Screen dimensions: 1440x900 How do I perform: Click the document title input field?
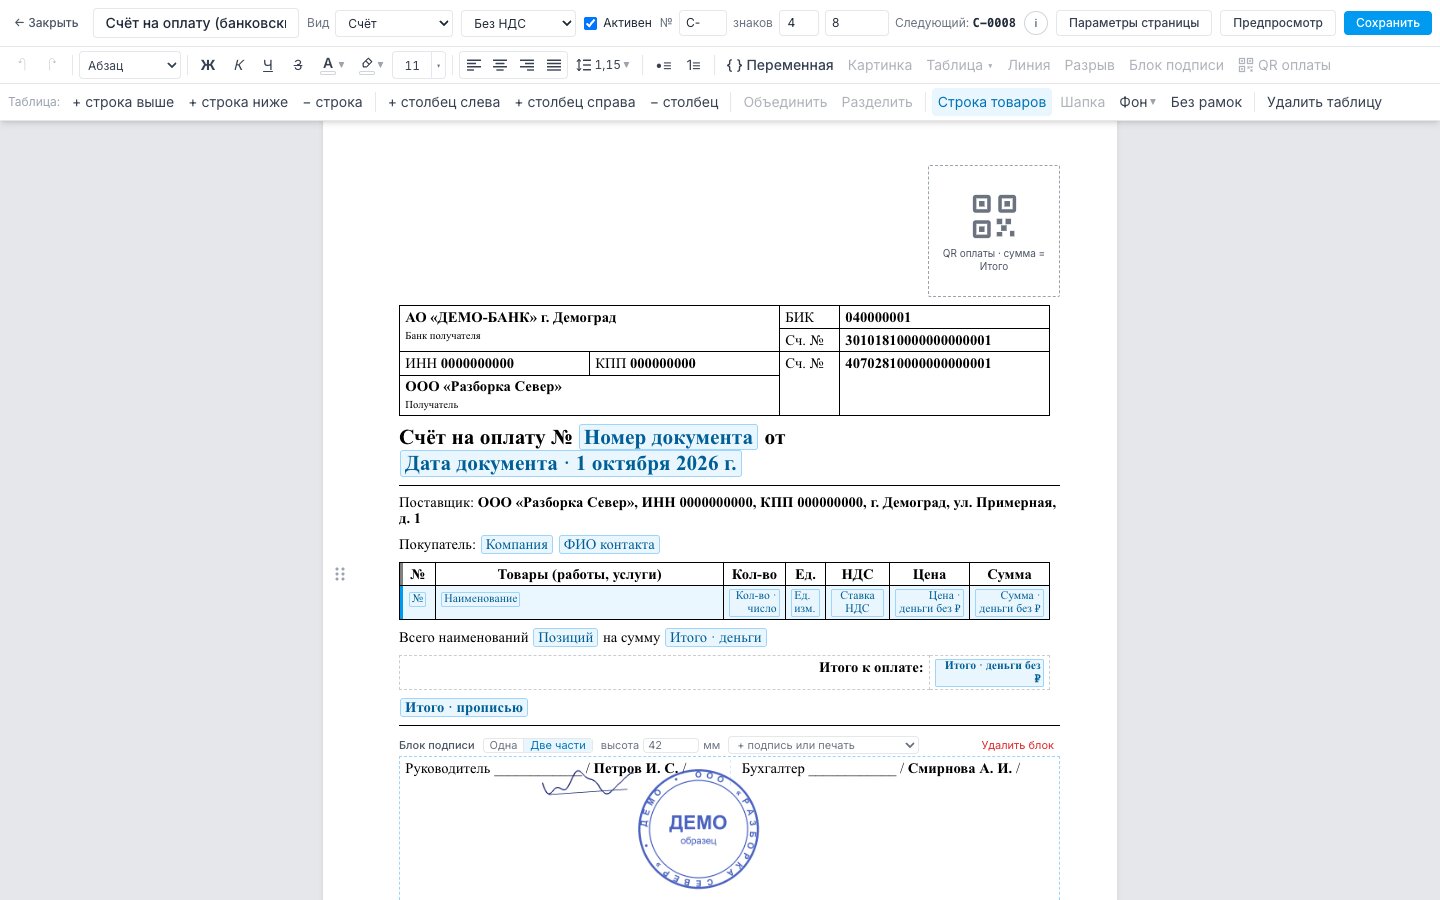click(196, 23)
